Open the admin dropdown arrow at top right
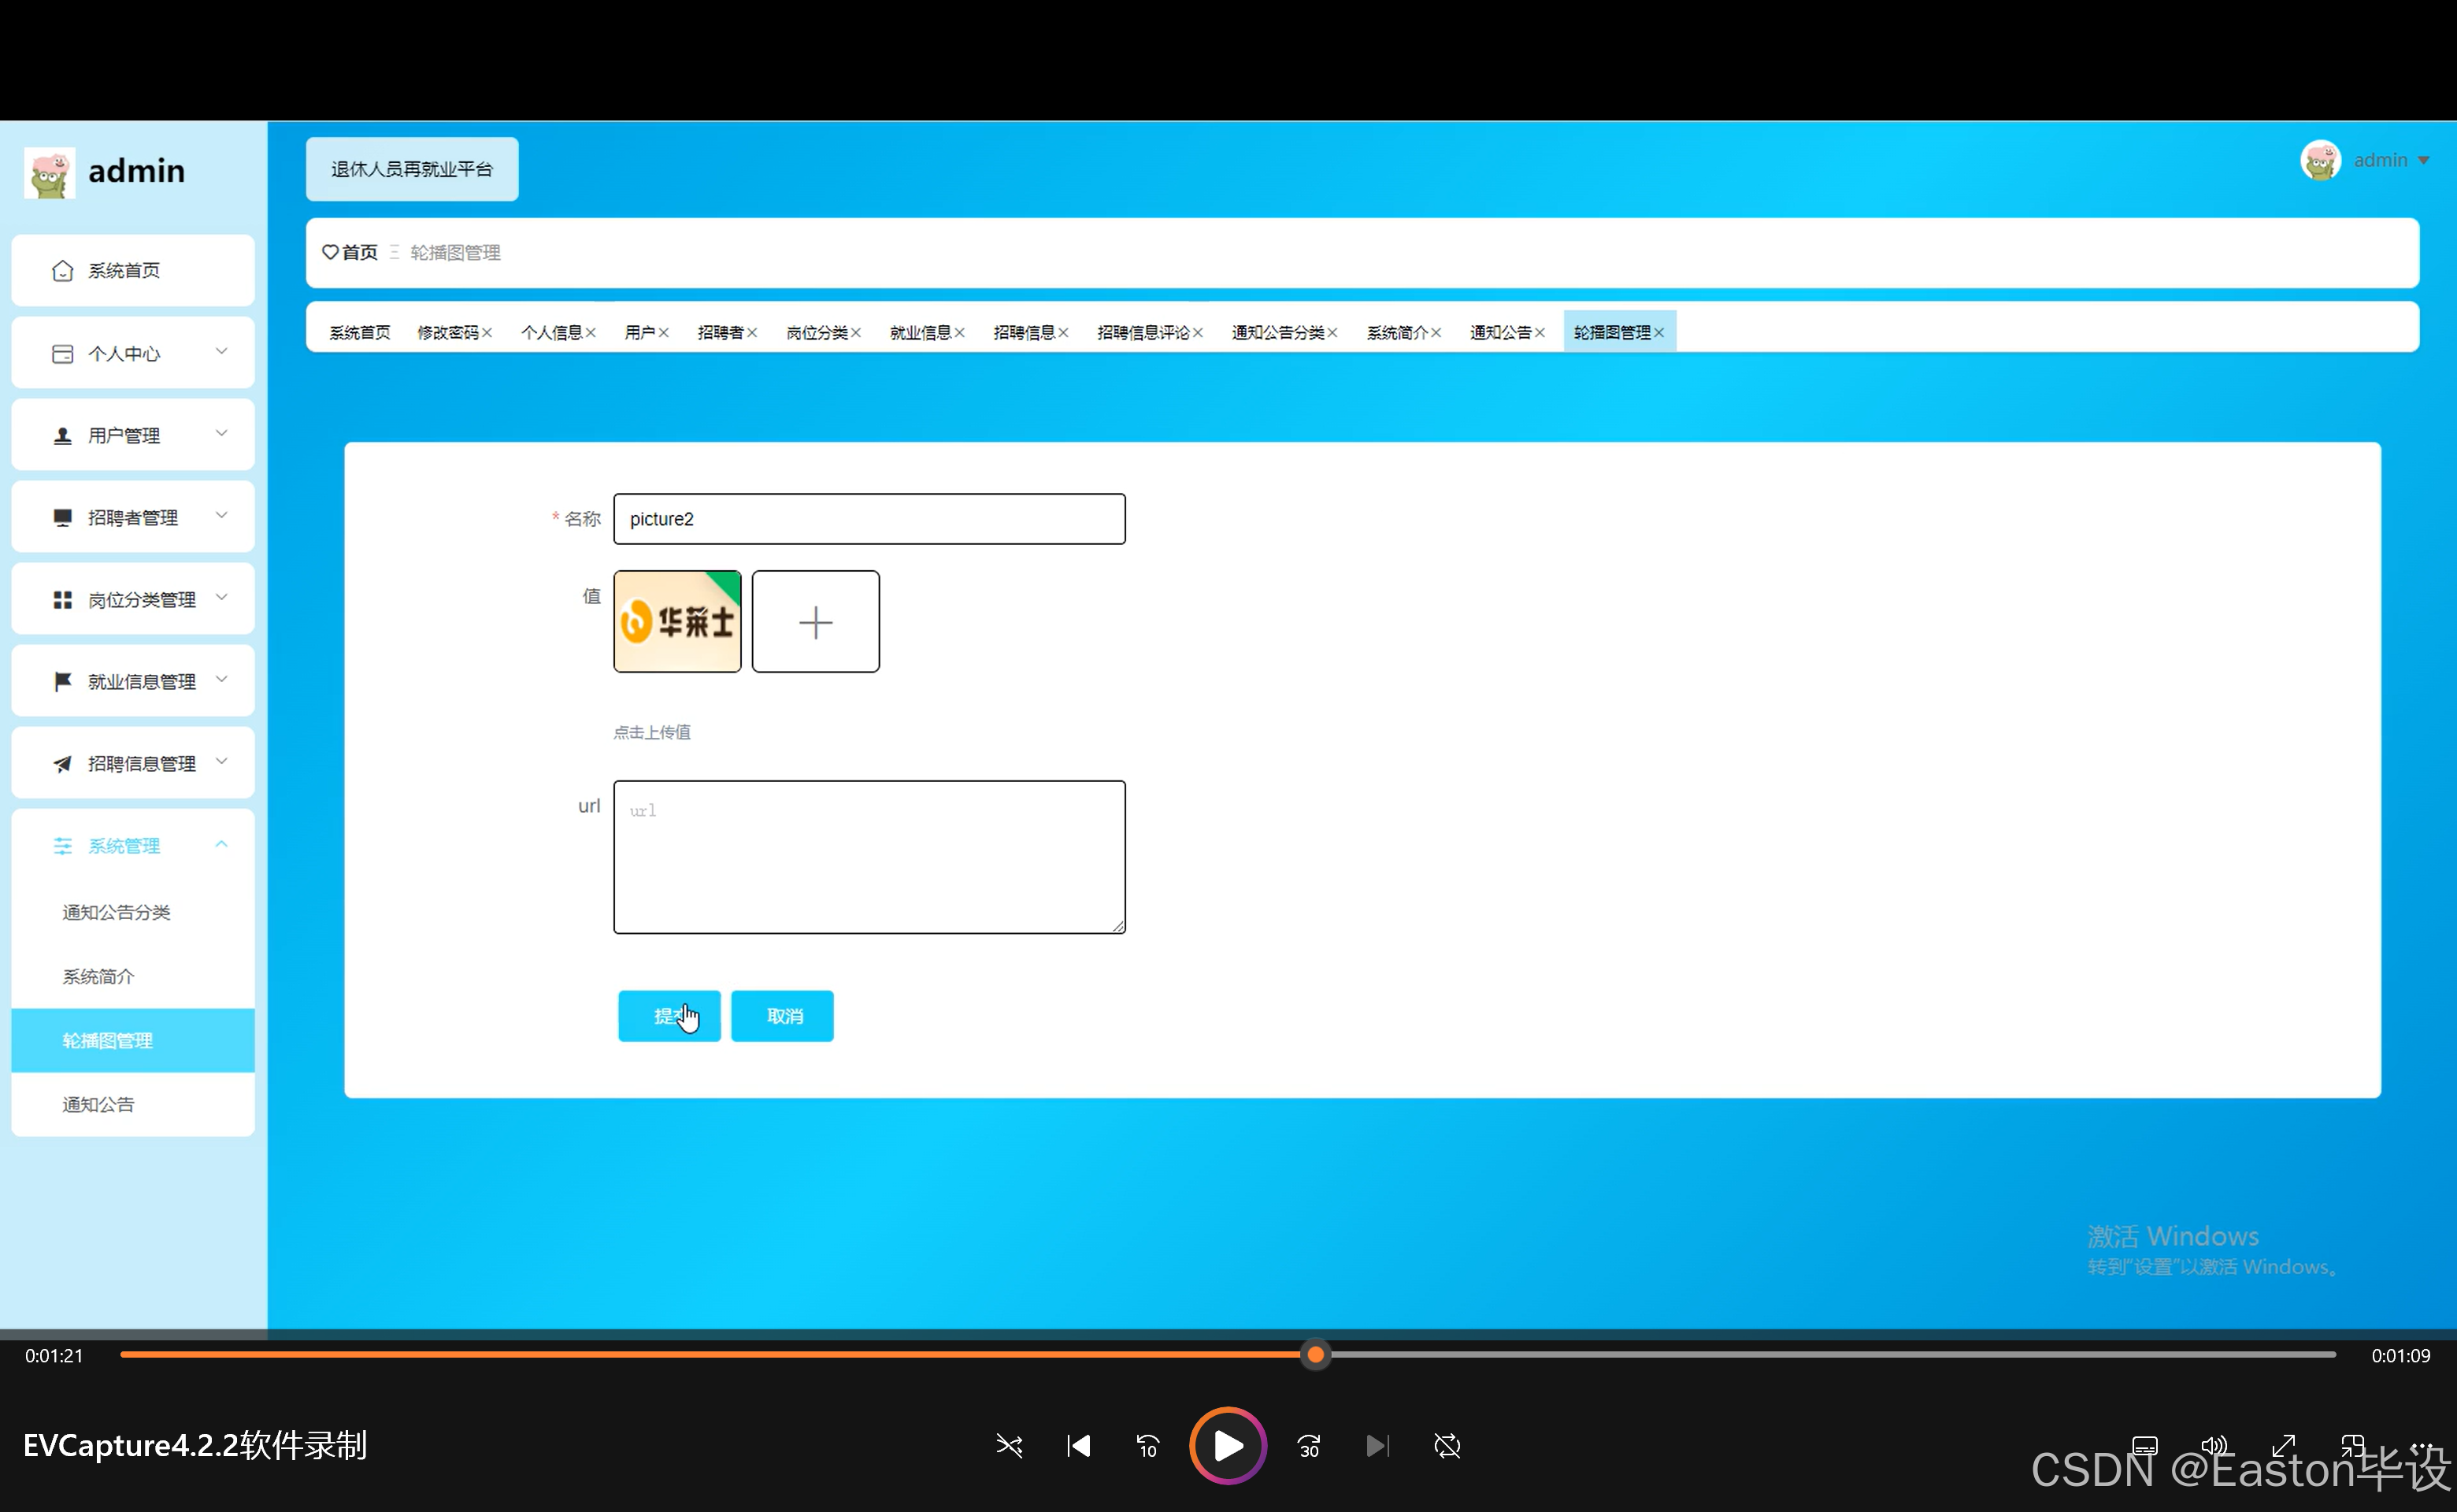This screenshot has height=1512, width=2457. [x=2423, y=161]
